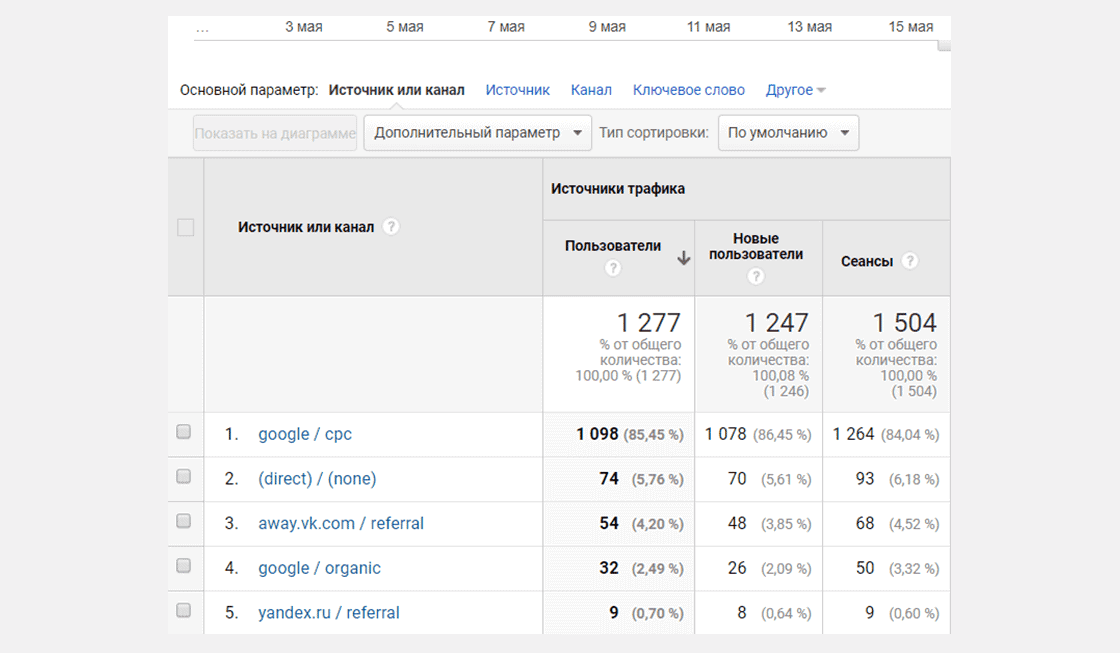Check the box for google / cpc row
The height and width of the screenshot is (653, 1120).
[x=184, y=432]
